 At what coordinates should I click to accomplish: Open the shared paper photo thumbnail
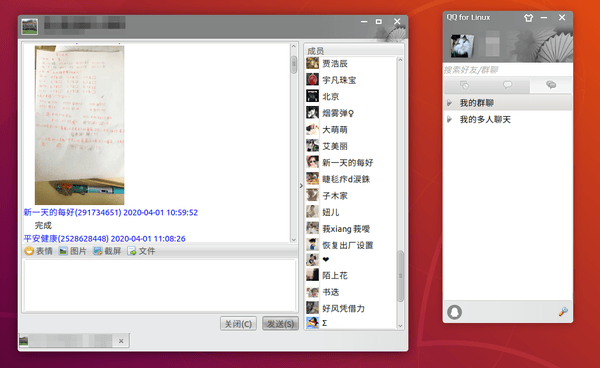tap(80, 125)
